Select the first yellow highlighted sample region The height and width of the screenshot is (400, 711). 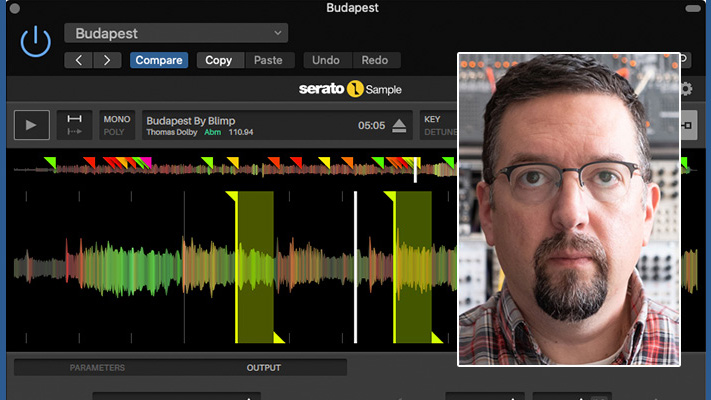[x=254, y=265]
